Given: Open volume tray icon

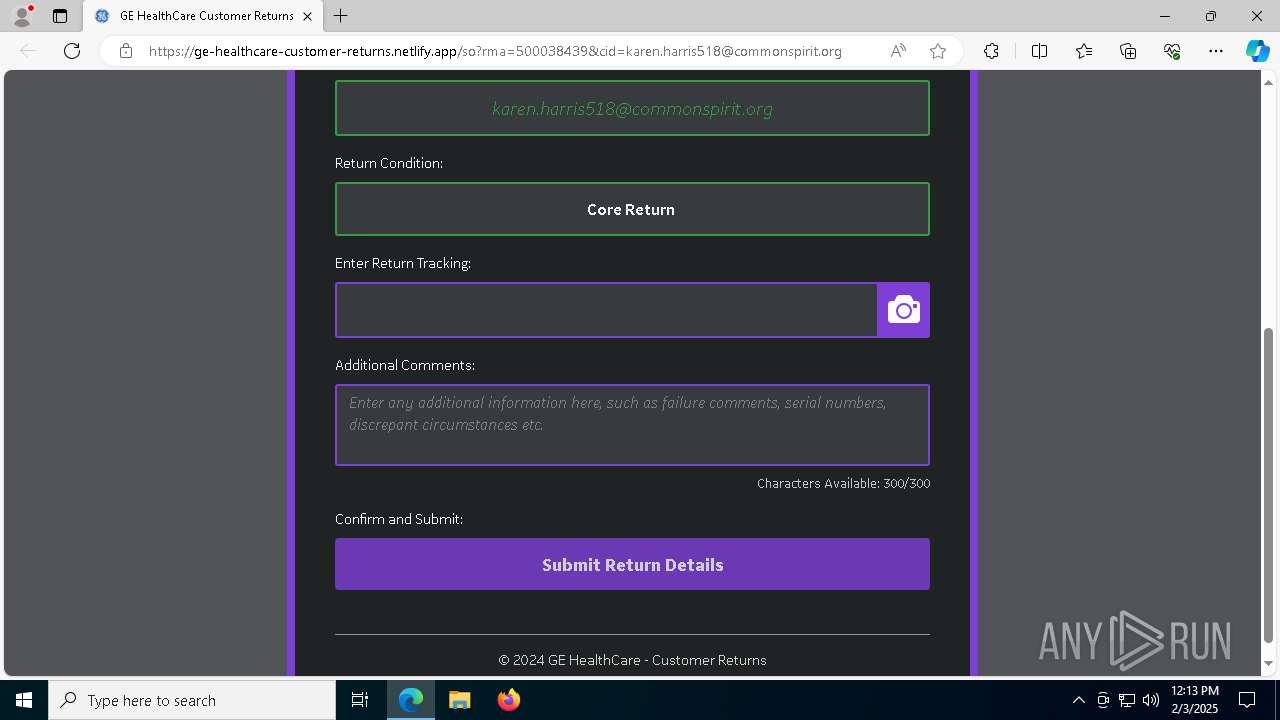Looking at the screenshot, I should [x=1151, y=700].
